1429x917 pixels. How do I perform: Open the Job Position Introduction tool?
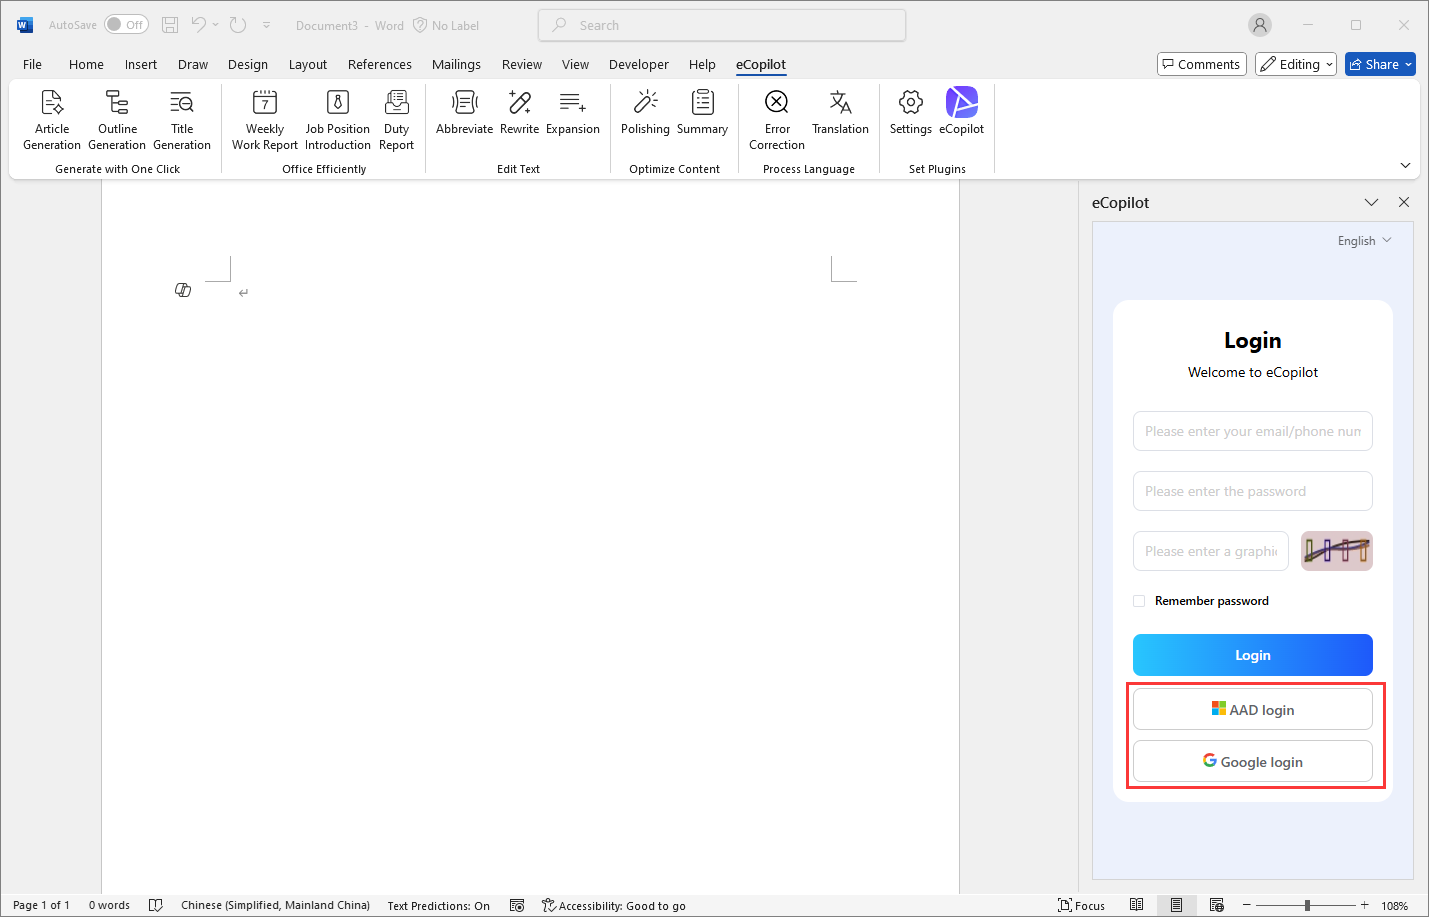(x=338, y=120)
